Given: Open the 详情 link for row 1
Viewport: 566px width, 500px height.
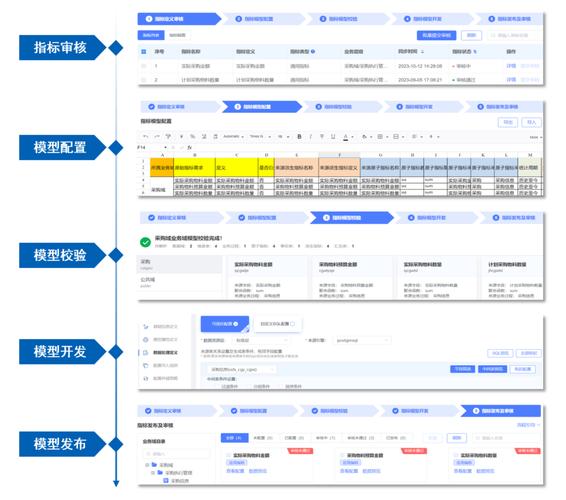Looking at the screenshot, I should [511, 66].
